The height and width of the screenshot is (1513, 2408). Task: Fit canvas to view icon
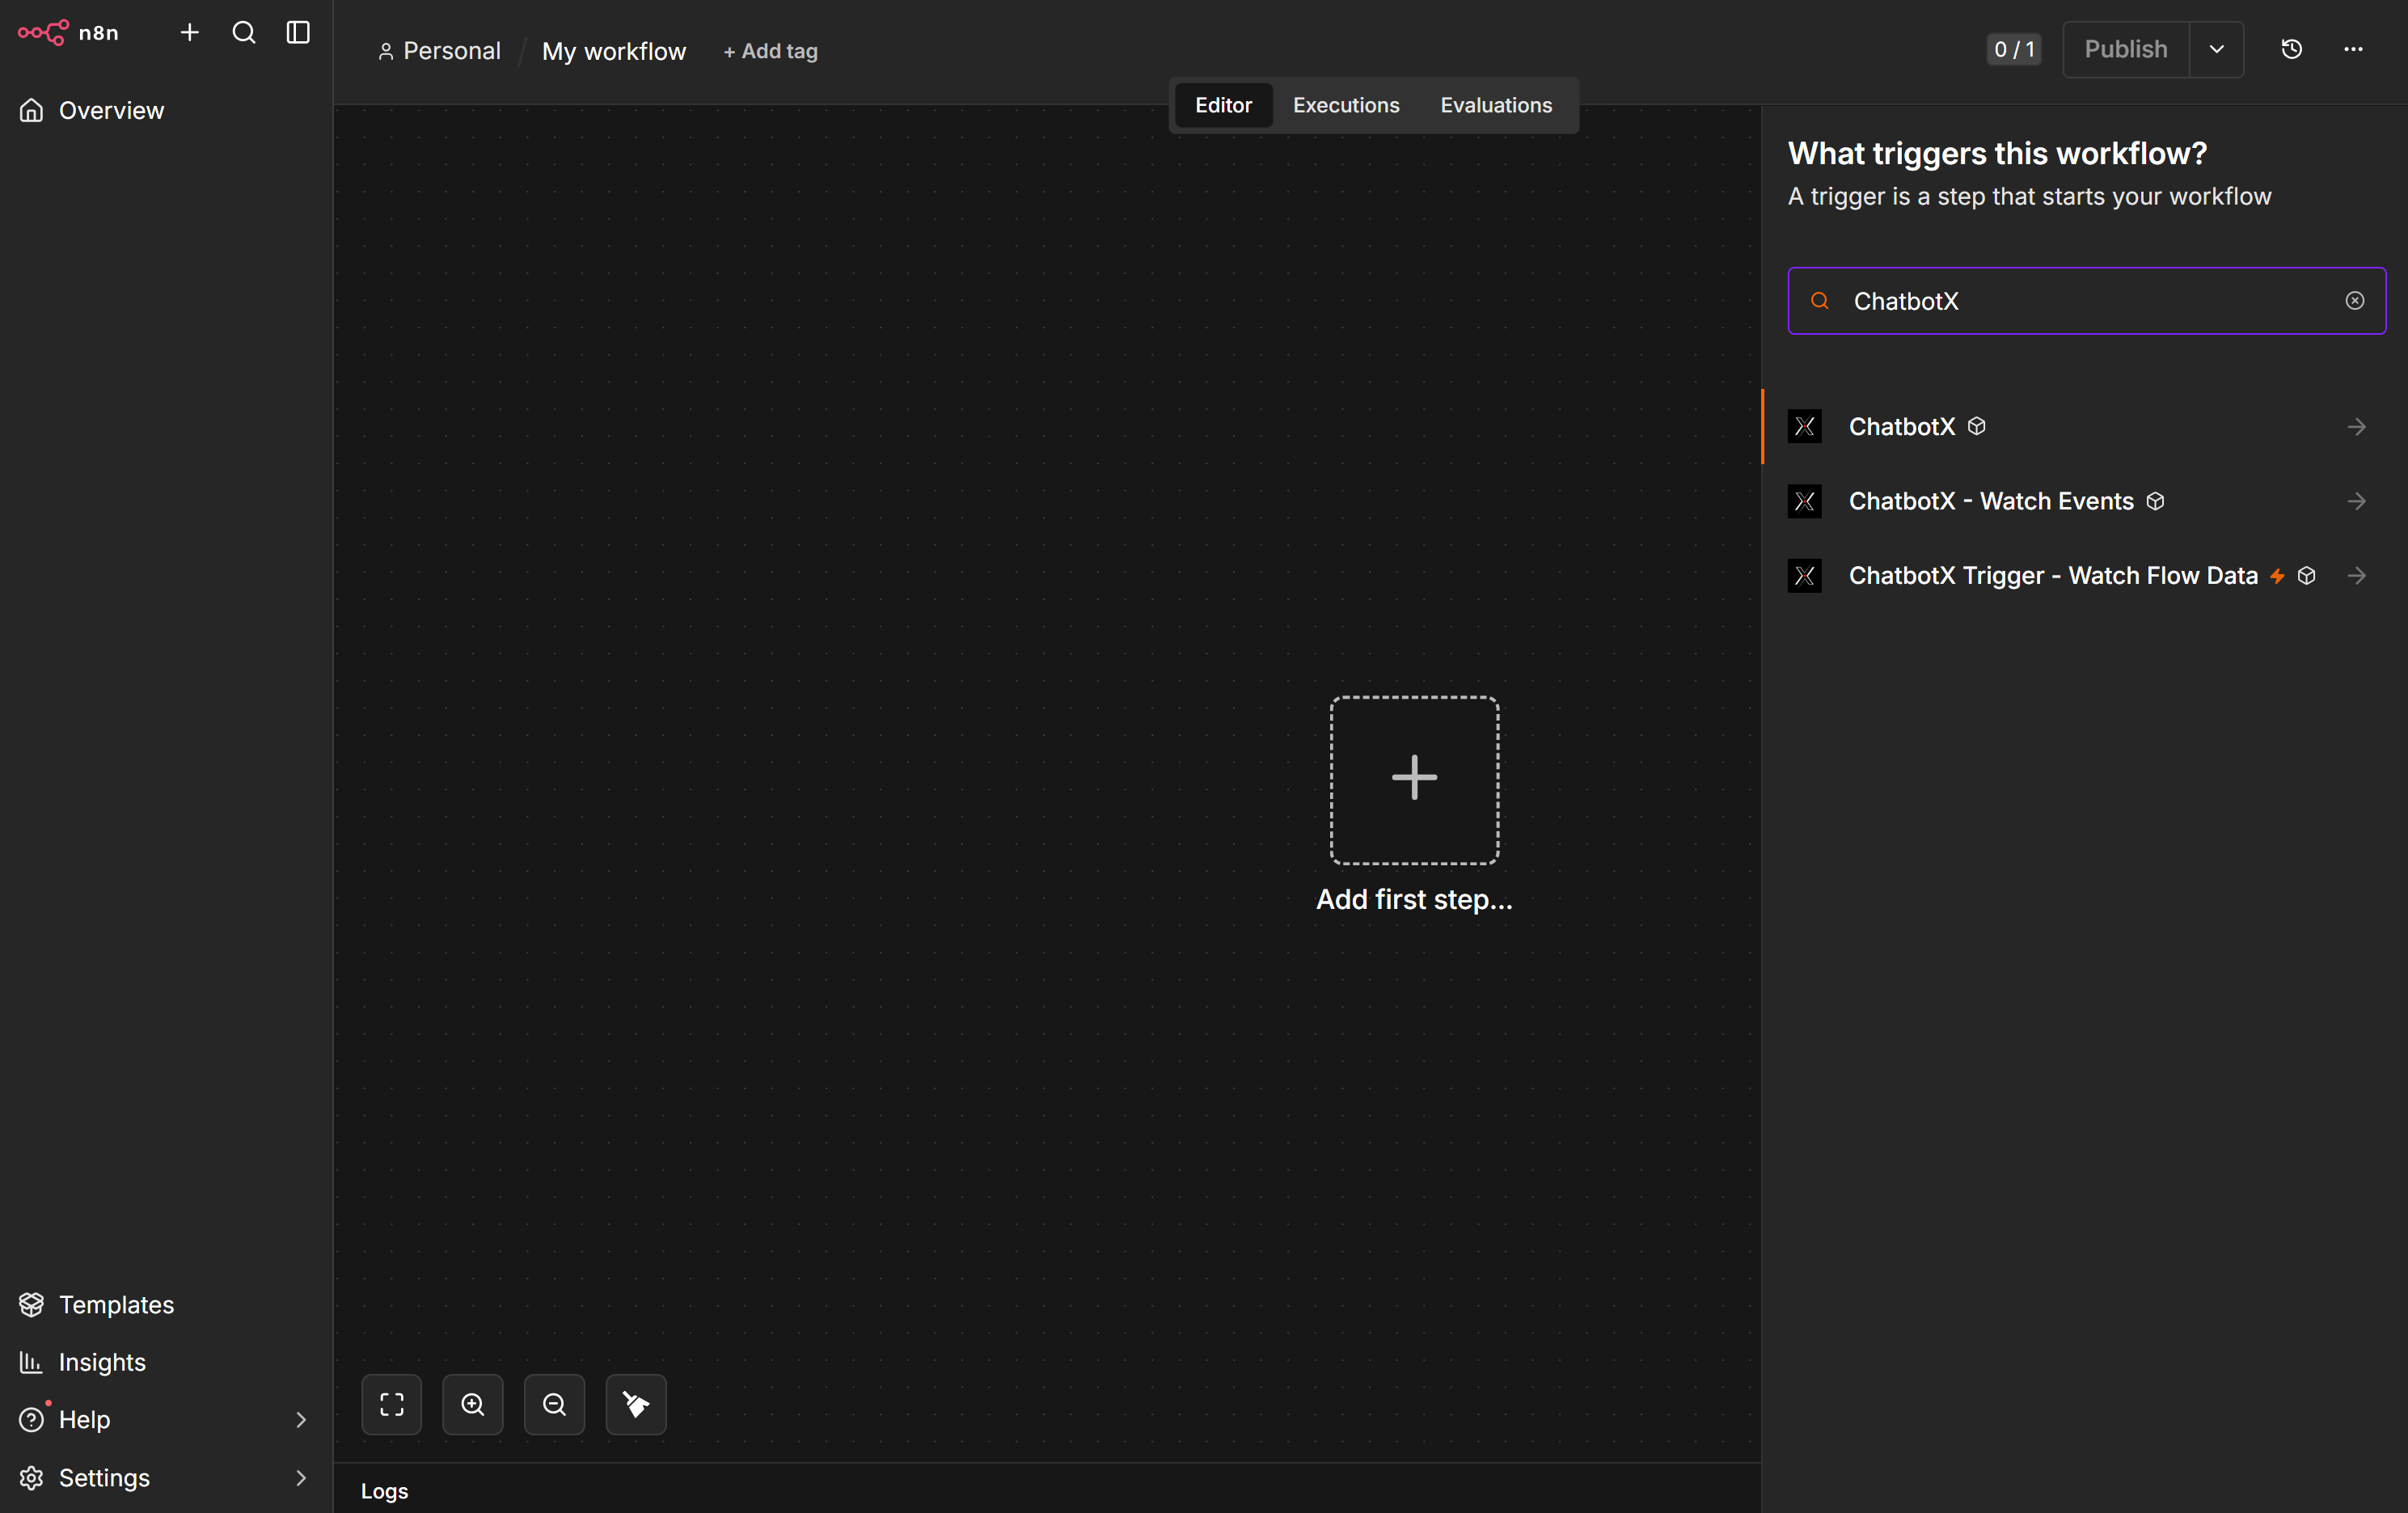click(x=391, y=1404)
